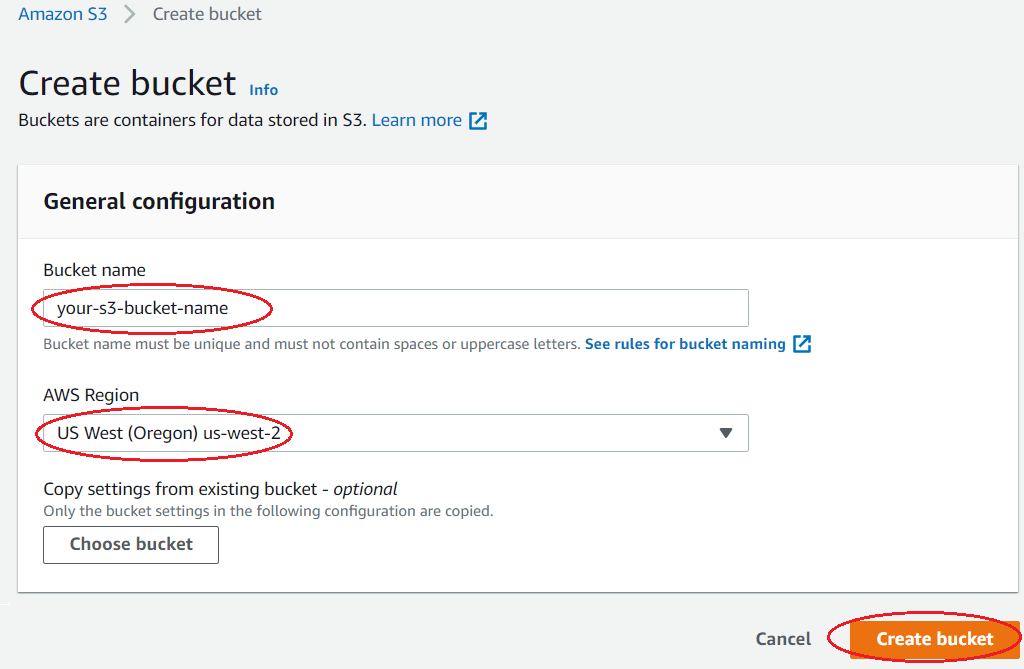1024x669 pixels.
Task: Open the Info link beside the heading
Action: click(264, 90)
